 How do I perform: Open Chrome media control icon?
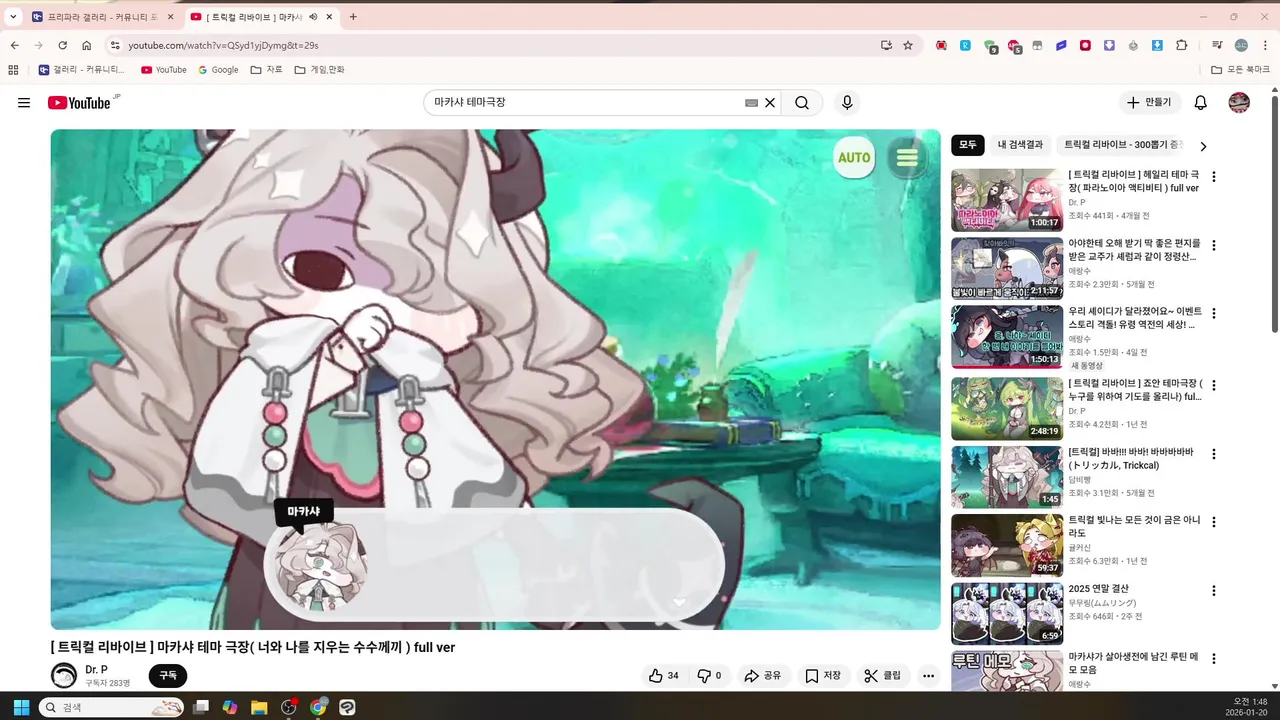click(1217, 45)
